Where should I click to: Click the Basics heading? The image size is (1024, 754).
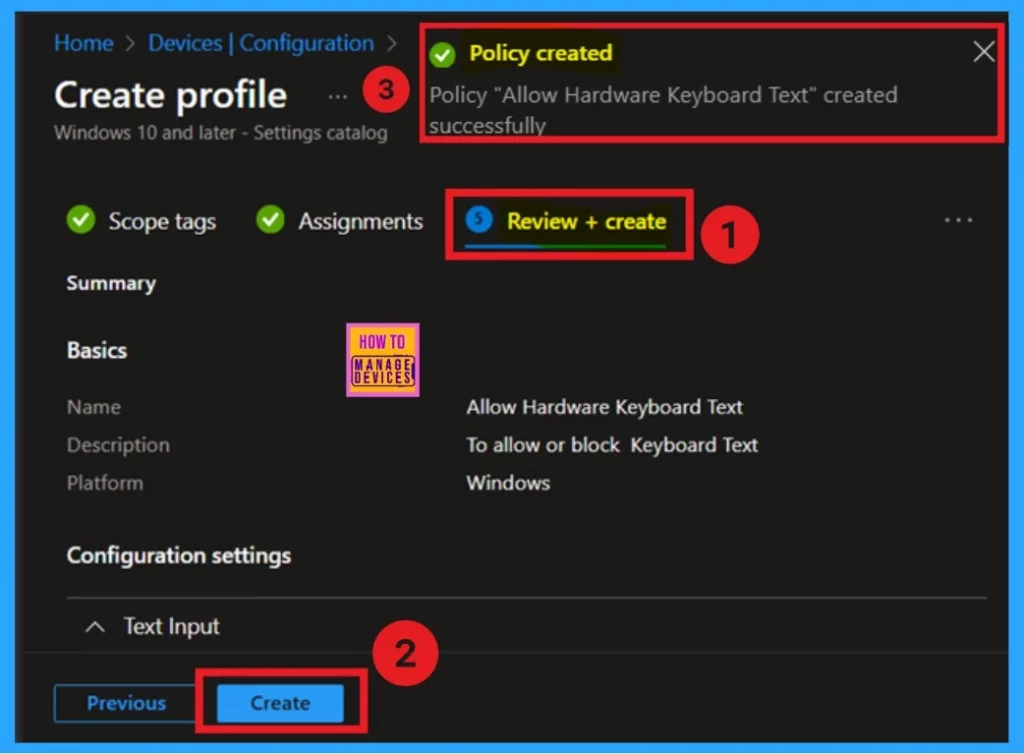[x=97, y=351]
